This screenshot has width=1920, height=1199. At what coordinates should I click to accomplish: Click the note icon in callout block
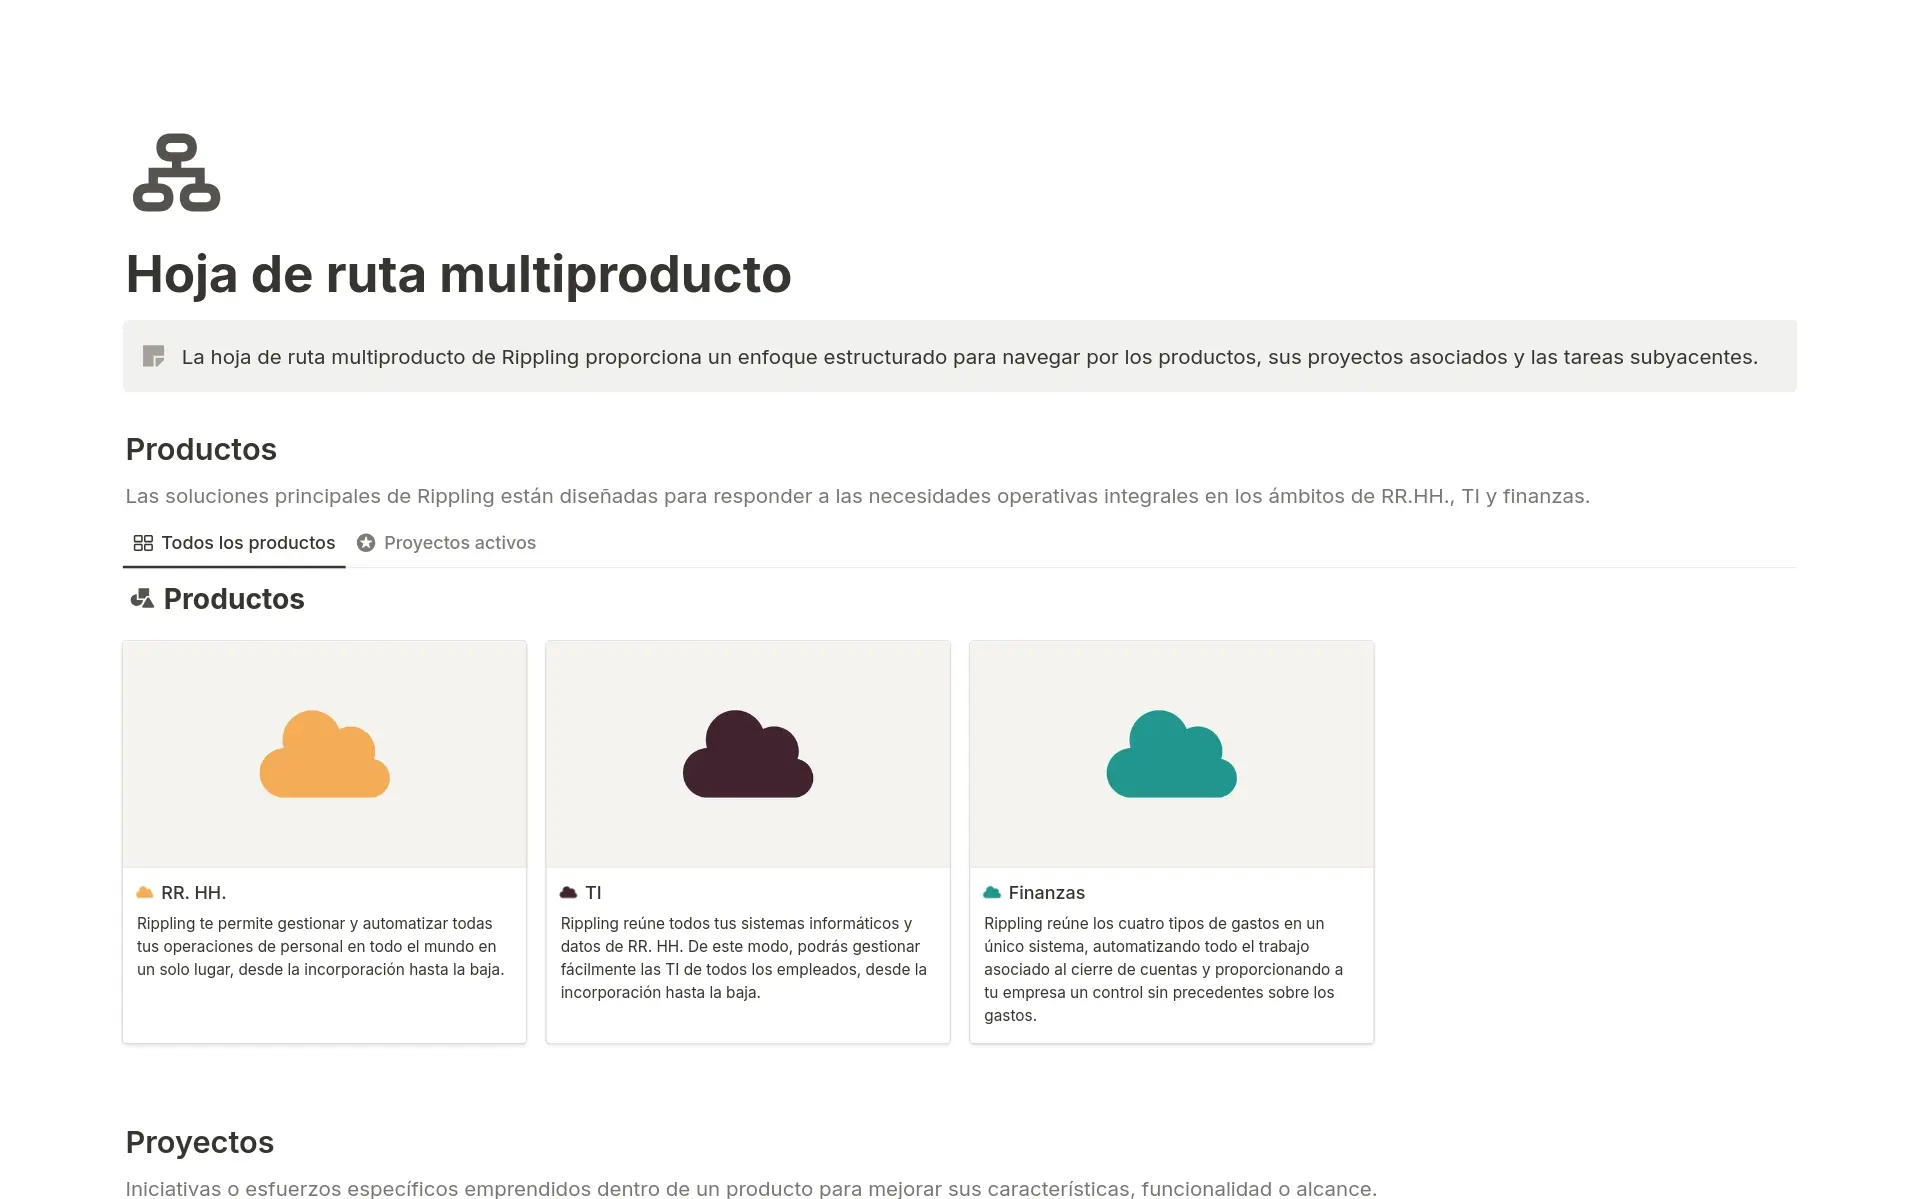pyautogui.click(x=153, y=357)
